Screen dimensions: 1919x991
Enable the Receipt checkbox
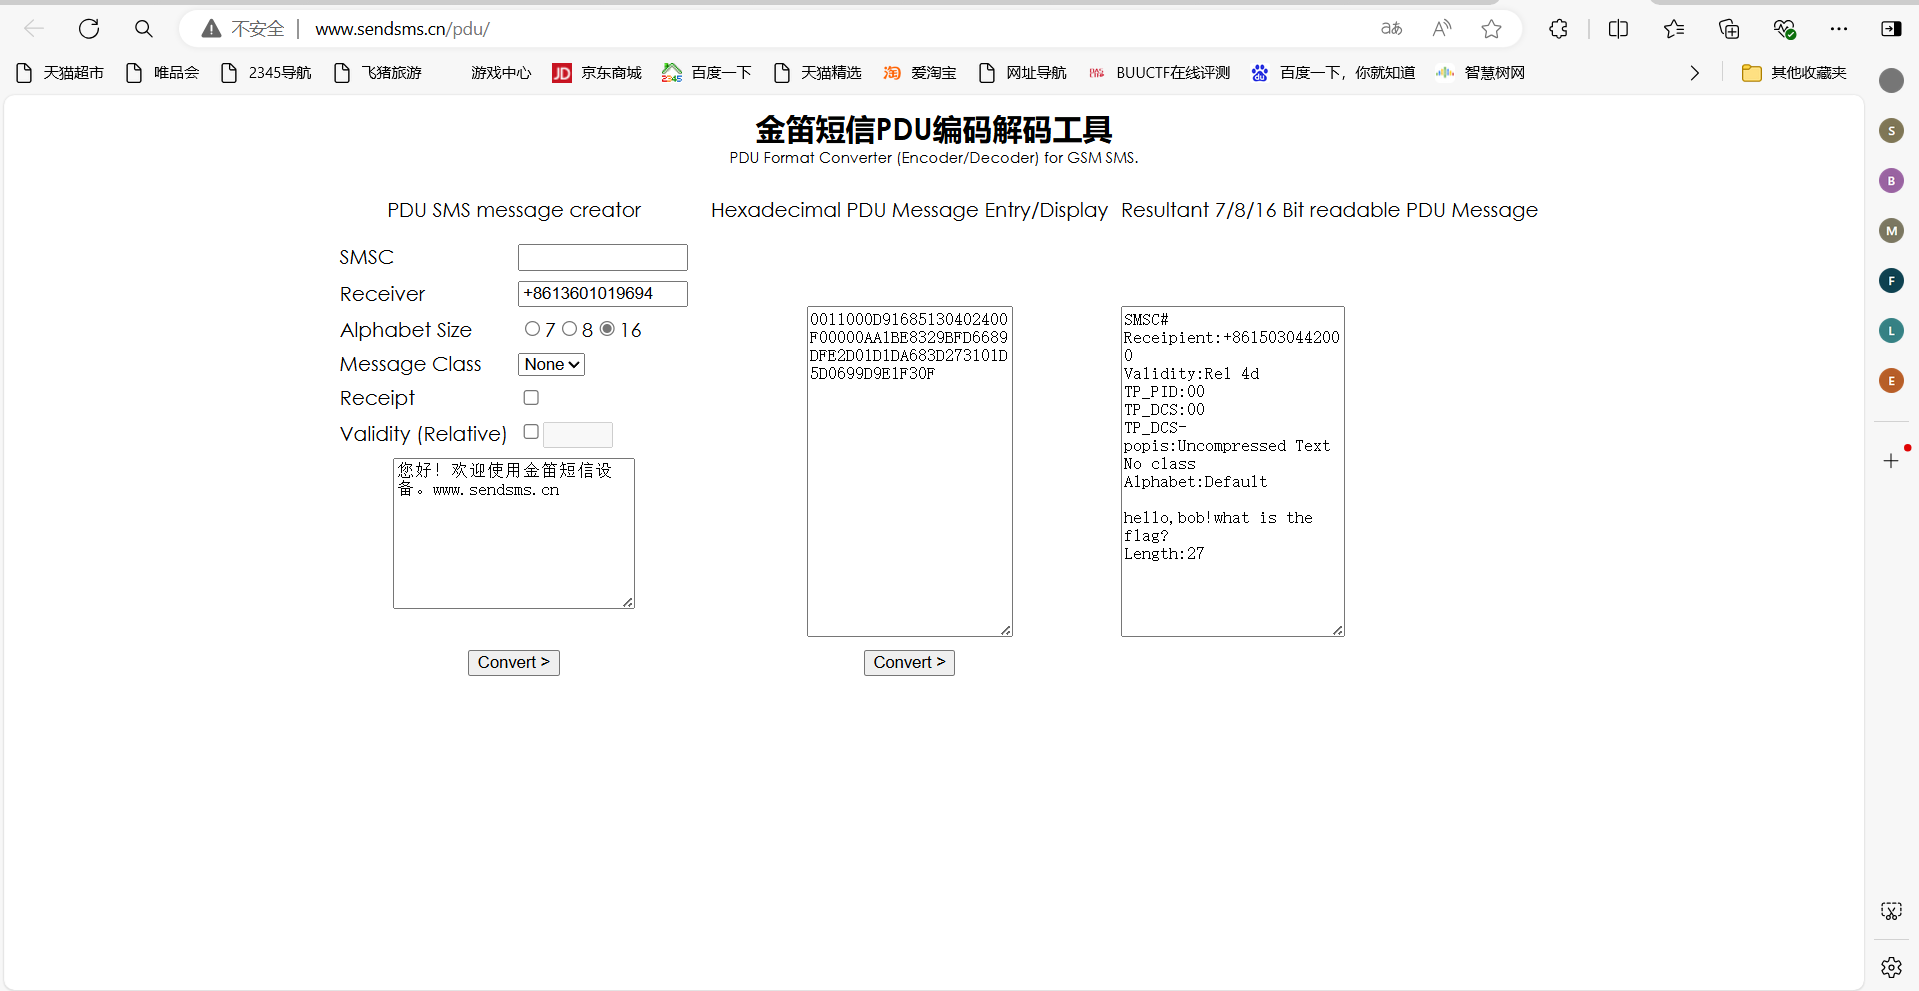point(531,398)
